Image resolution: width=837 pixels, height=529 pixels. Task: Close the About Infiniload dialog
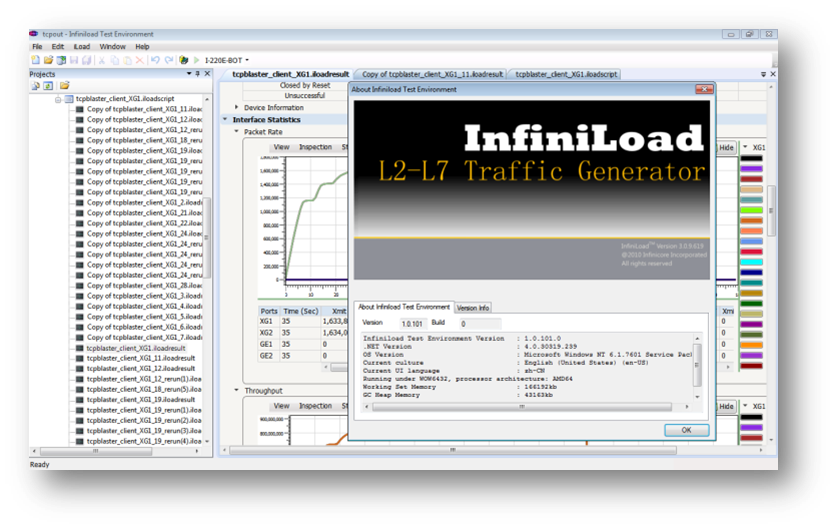(704, 89)
